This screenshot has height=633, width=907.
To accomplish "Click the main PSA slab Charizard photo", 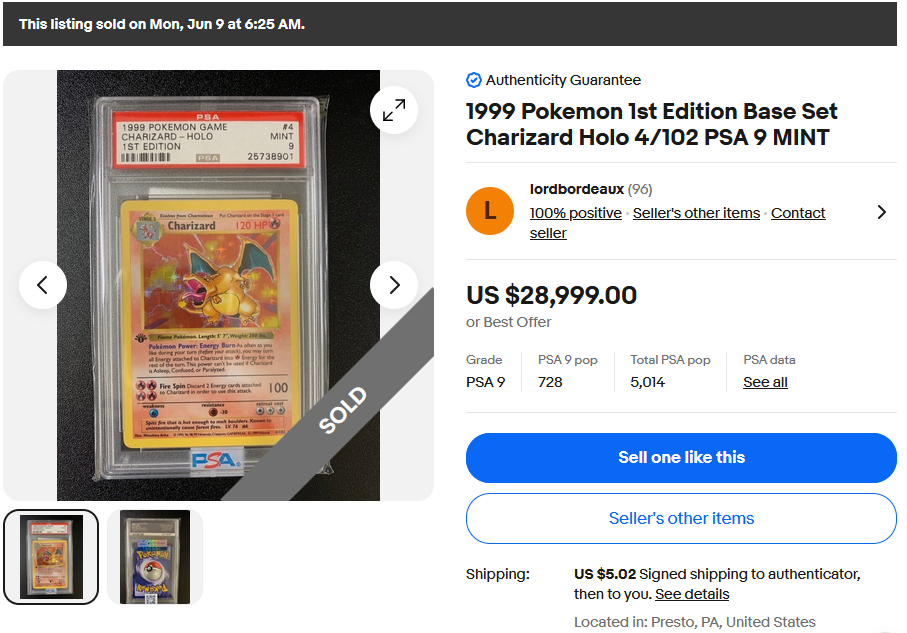I will point(218,285).
